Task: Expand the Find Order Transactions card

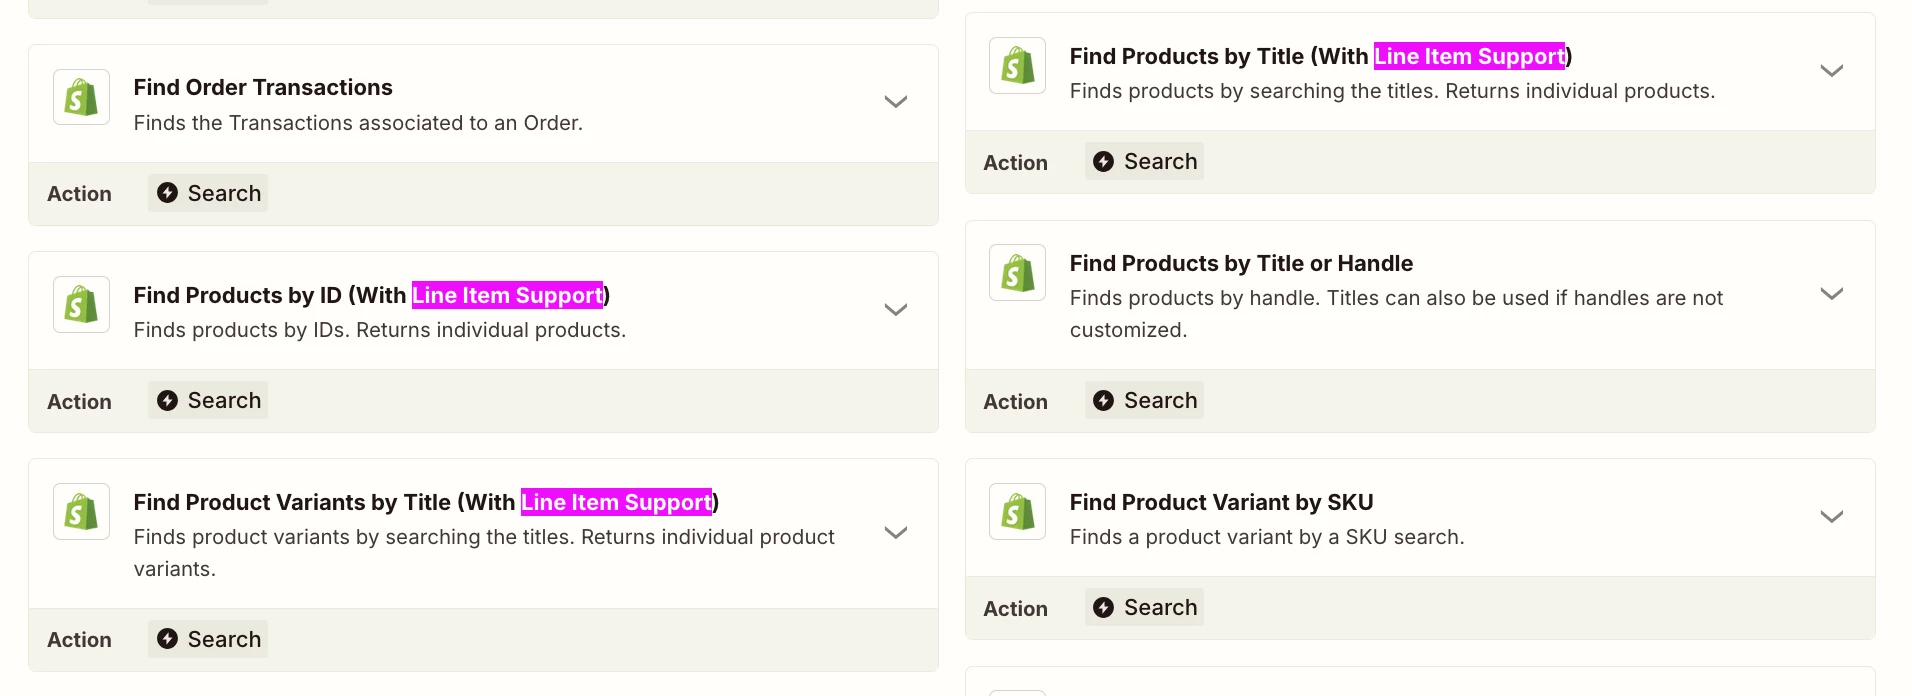Action: 895,102
